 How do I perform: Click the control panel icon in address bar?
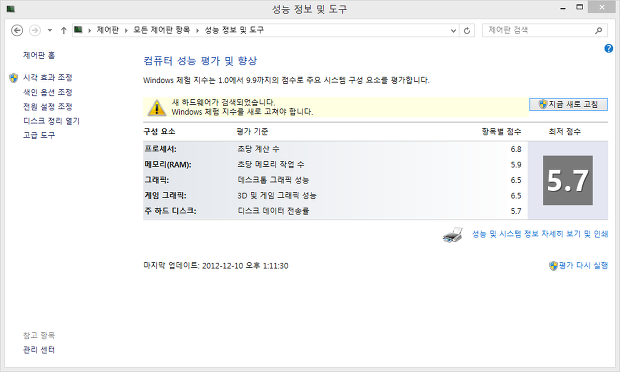(78, 30)
